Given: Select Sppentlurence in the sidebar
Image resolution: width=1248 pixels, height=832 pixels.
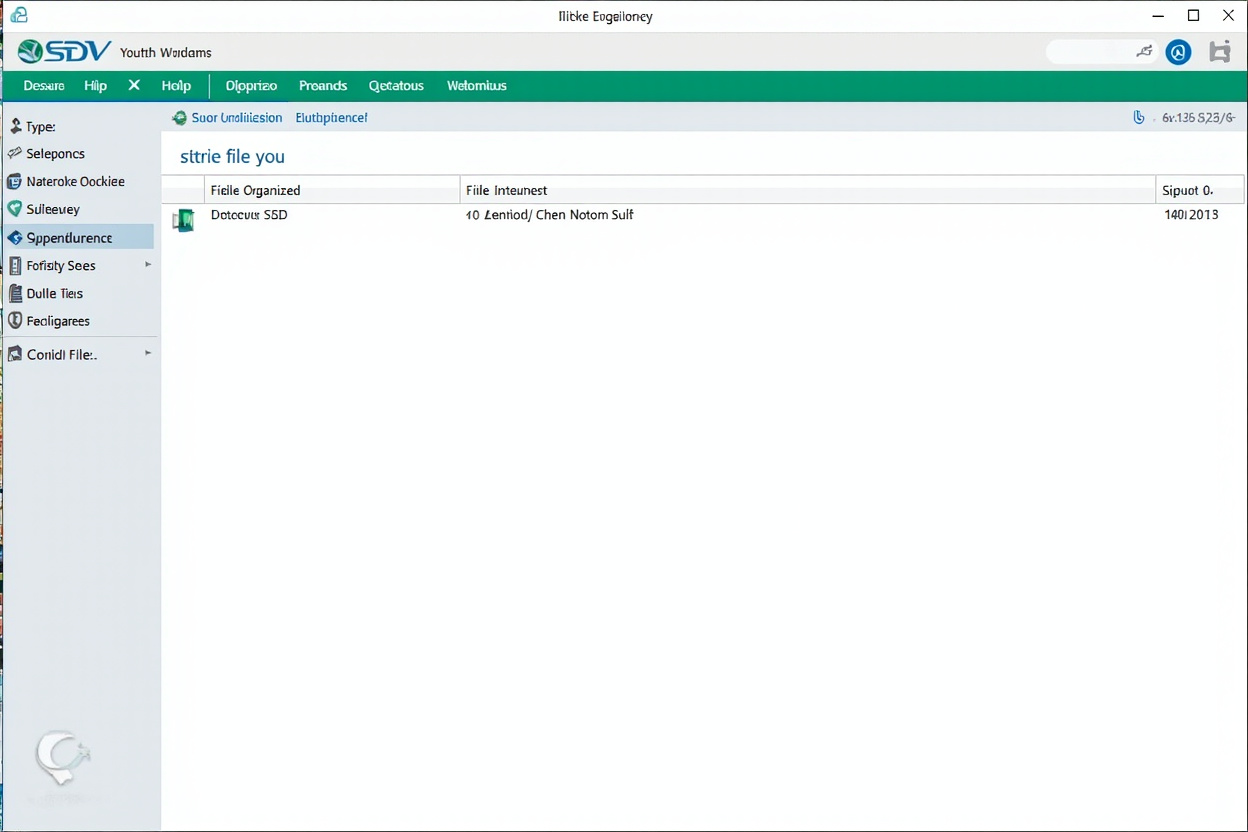Looking at the screenshot, I should pyautogui.click(x=70, y=238).
